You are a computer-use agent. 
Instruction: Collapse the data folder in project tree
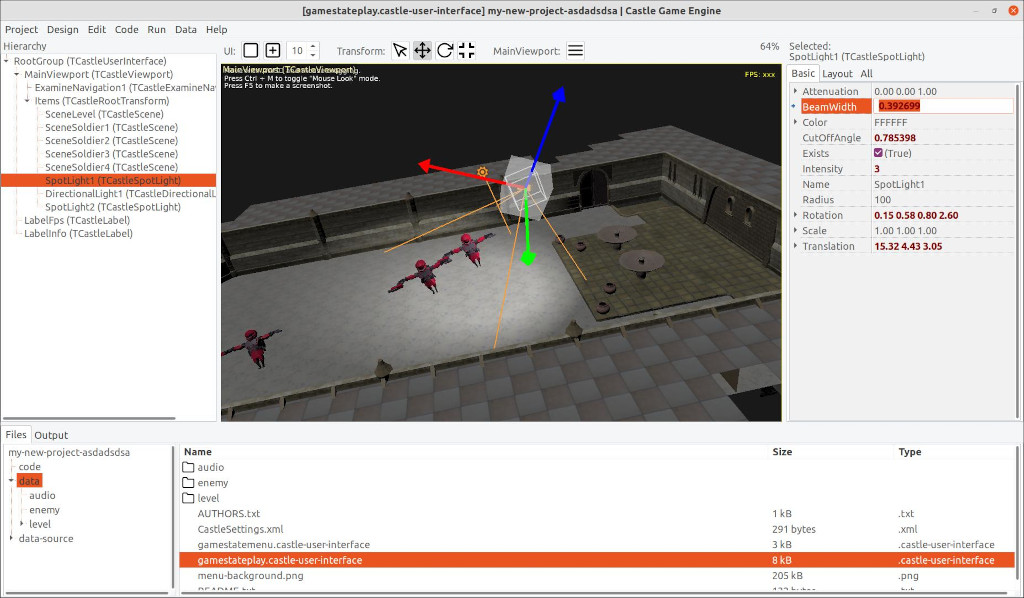coord(11,481)
